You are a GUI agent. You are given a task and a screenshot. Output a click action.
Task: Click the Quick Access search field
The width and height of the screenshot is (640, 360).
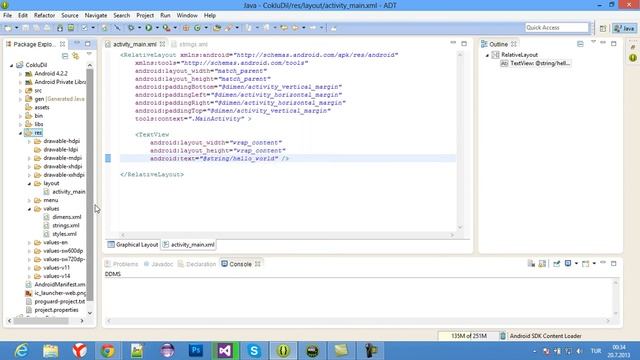tap(556, 28)
